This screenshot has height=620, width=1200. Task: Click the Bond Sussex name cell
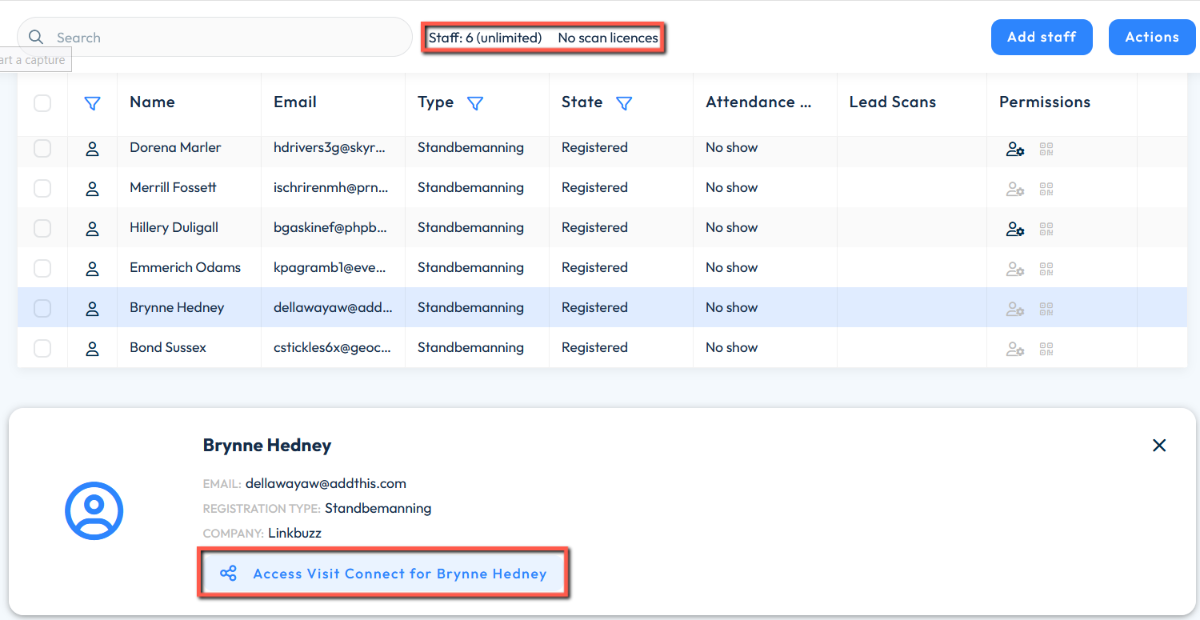pos(168,348)
